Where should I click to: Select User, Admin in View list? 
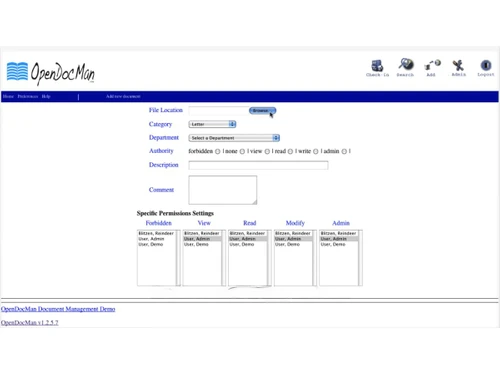pos(202,239)
